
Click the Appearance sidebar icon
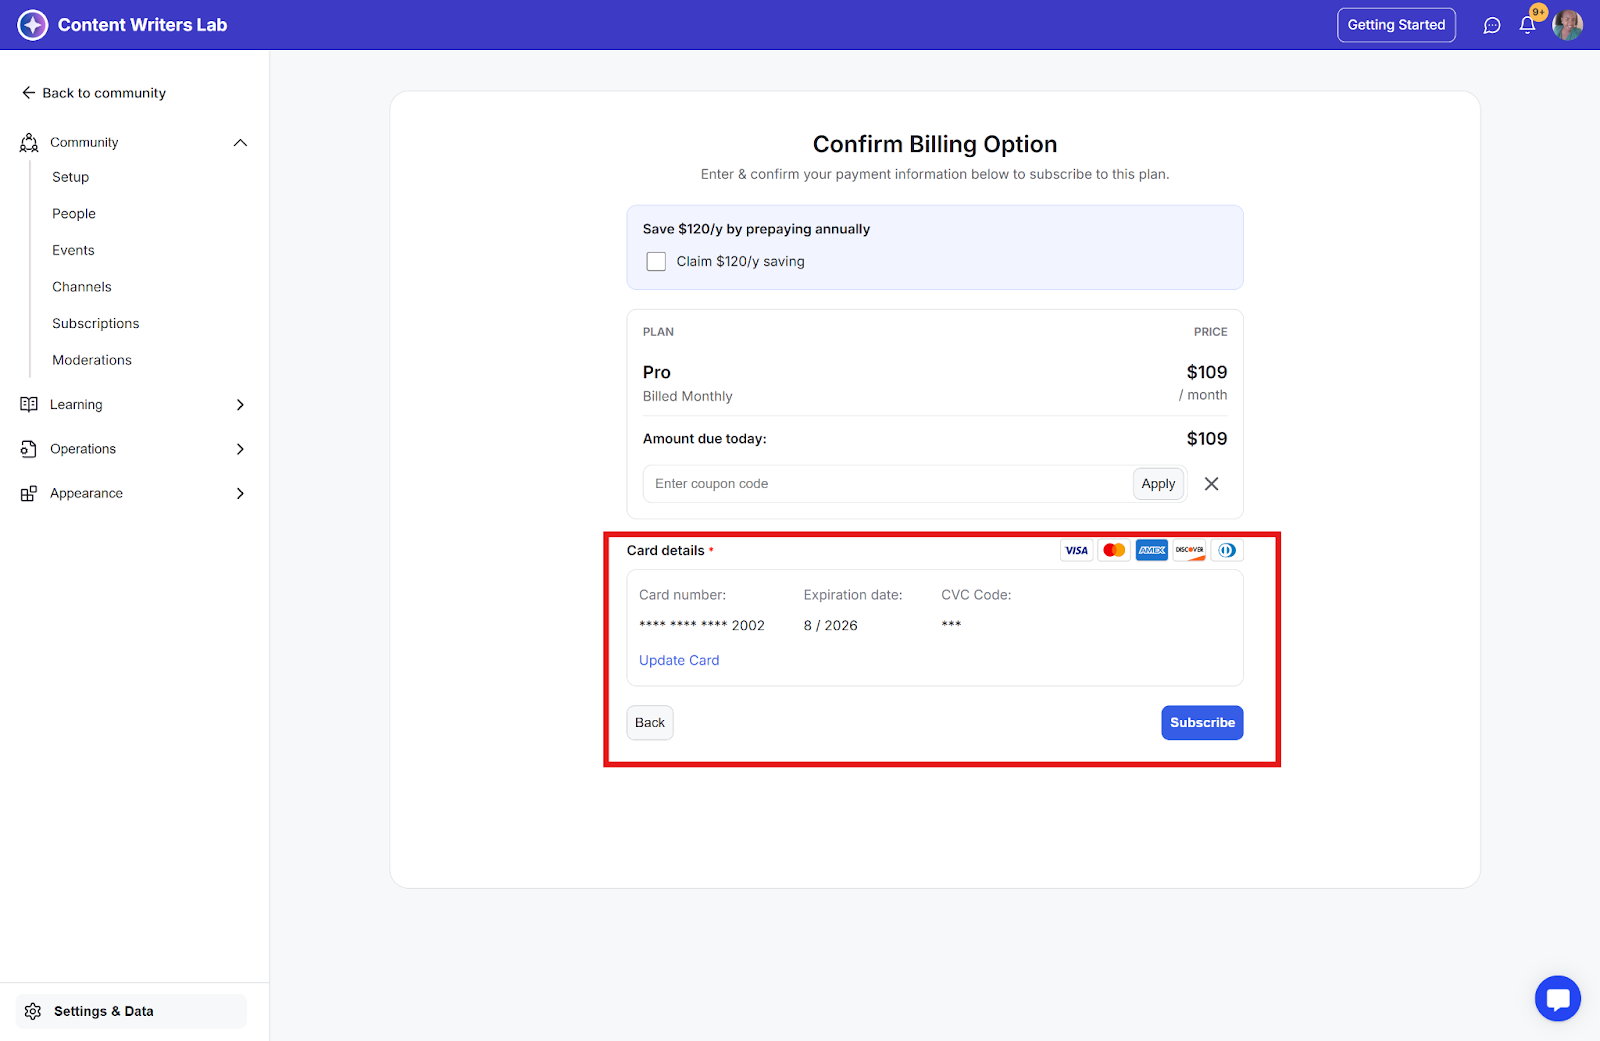(x=29, y=494)
